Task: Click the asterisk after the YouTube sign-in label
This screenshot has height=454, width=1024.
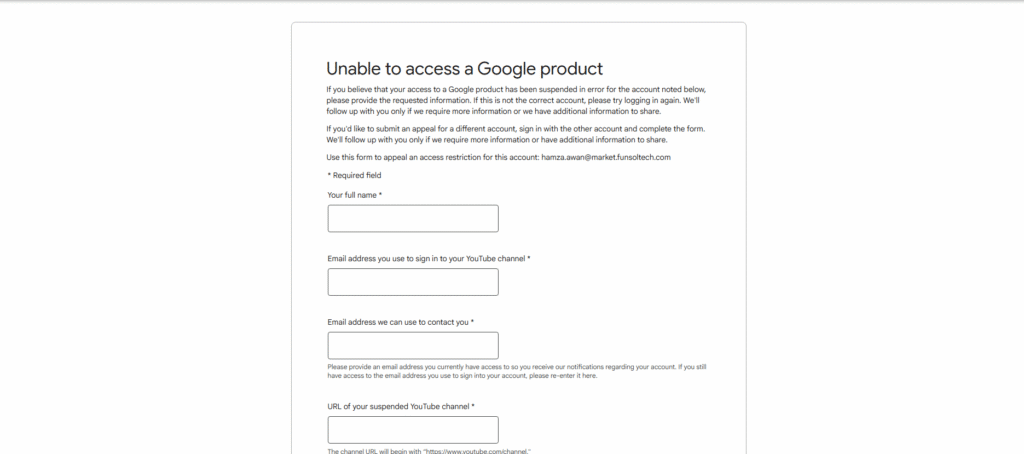Action: [528, 258]
